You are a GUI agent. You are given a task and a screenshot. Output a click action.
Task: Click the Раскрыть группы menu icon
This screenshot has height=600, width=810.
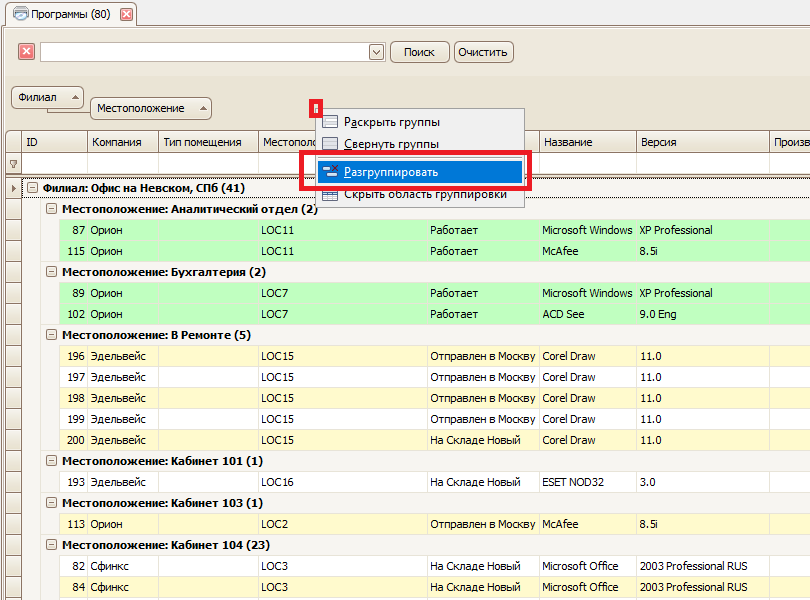point(330,122)
